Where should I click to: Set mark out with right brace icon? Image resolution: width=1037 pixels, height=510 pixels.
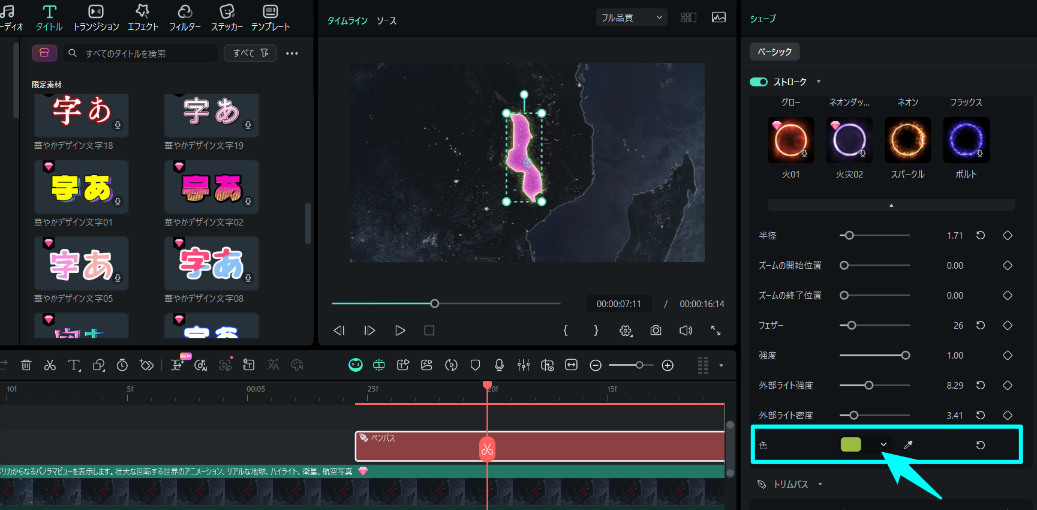pos(596,330)
